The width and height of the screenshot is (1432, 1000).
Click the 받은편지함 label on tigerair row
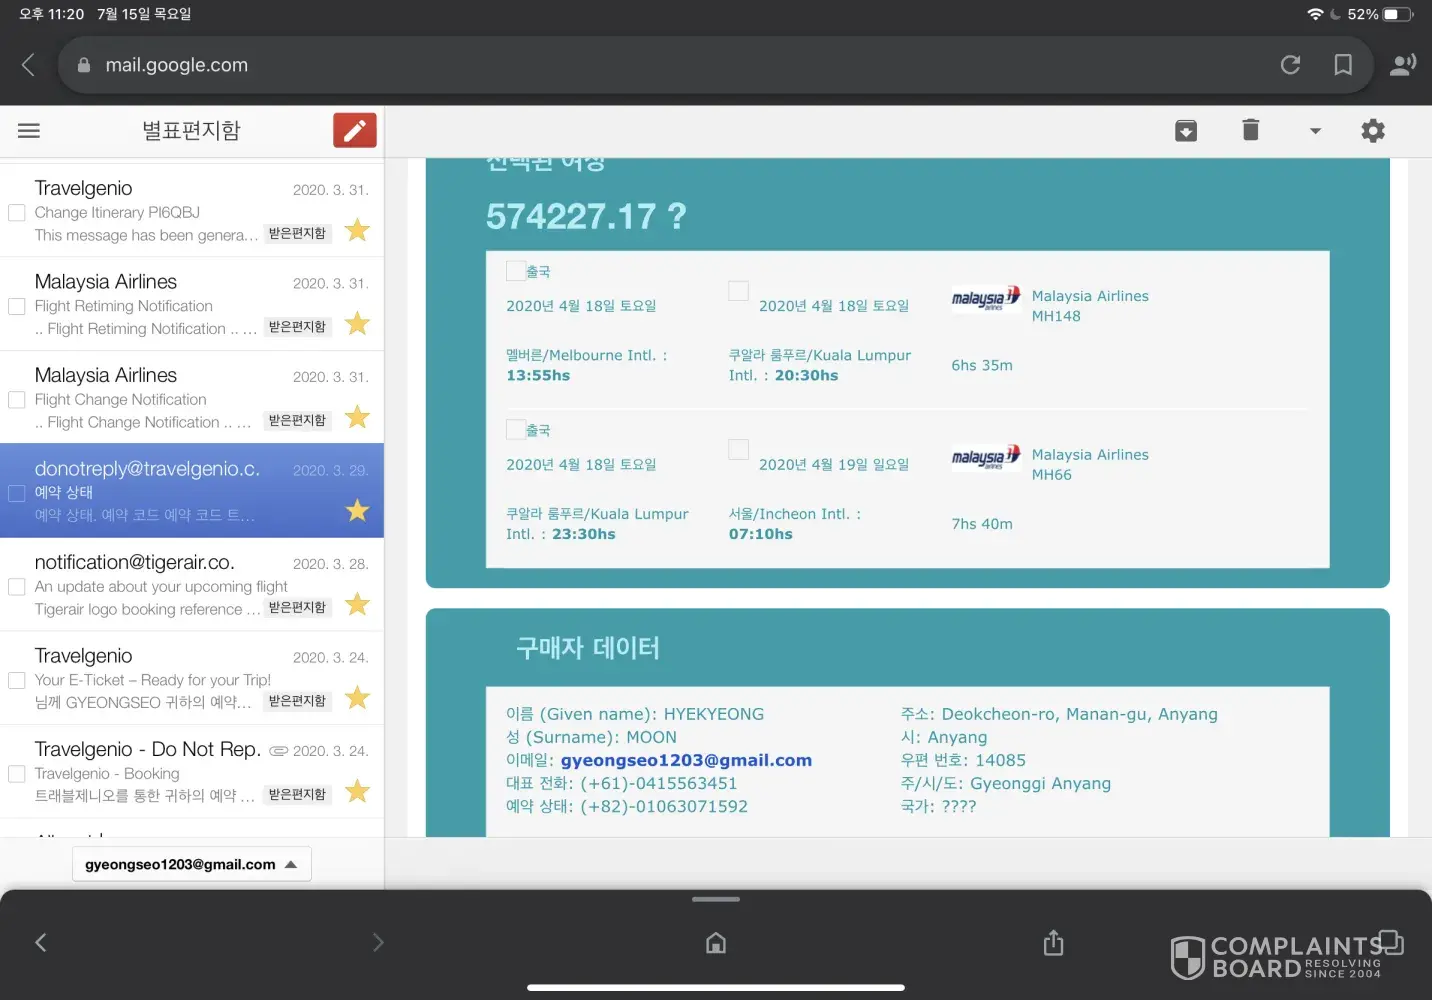point(297,607)
